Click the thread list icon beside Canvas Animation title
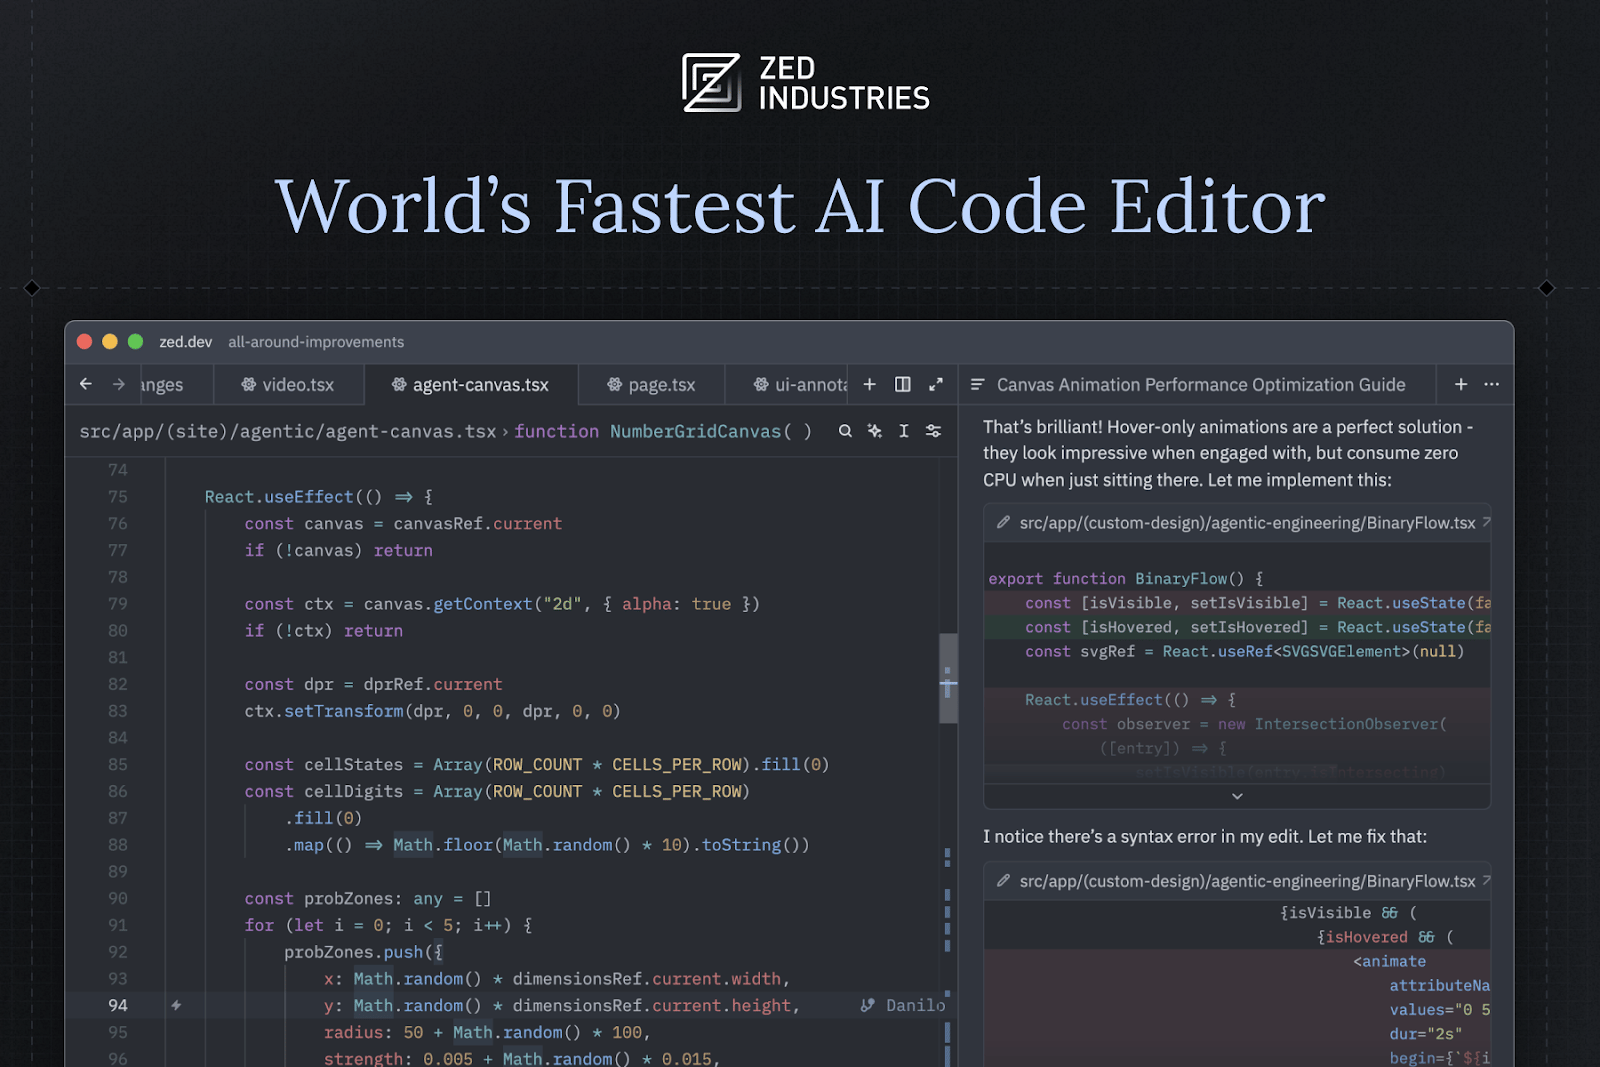Image resolution: width=1600 pixels, height=1067 pixels. click(x=978, y=384)
